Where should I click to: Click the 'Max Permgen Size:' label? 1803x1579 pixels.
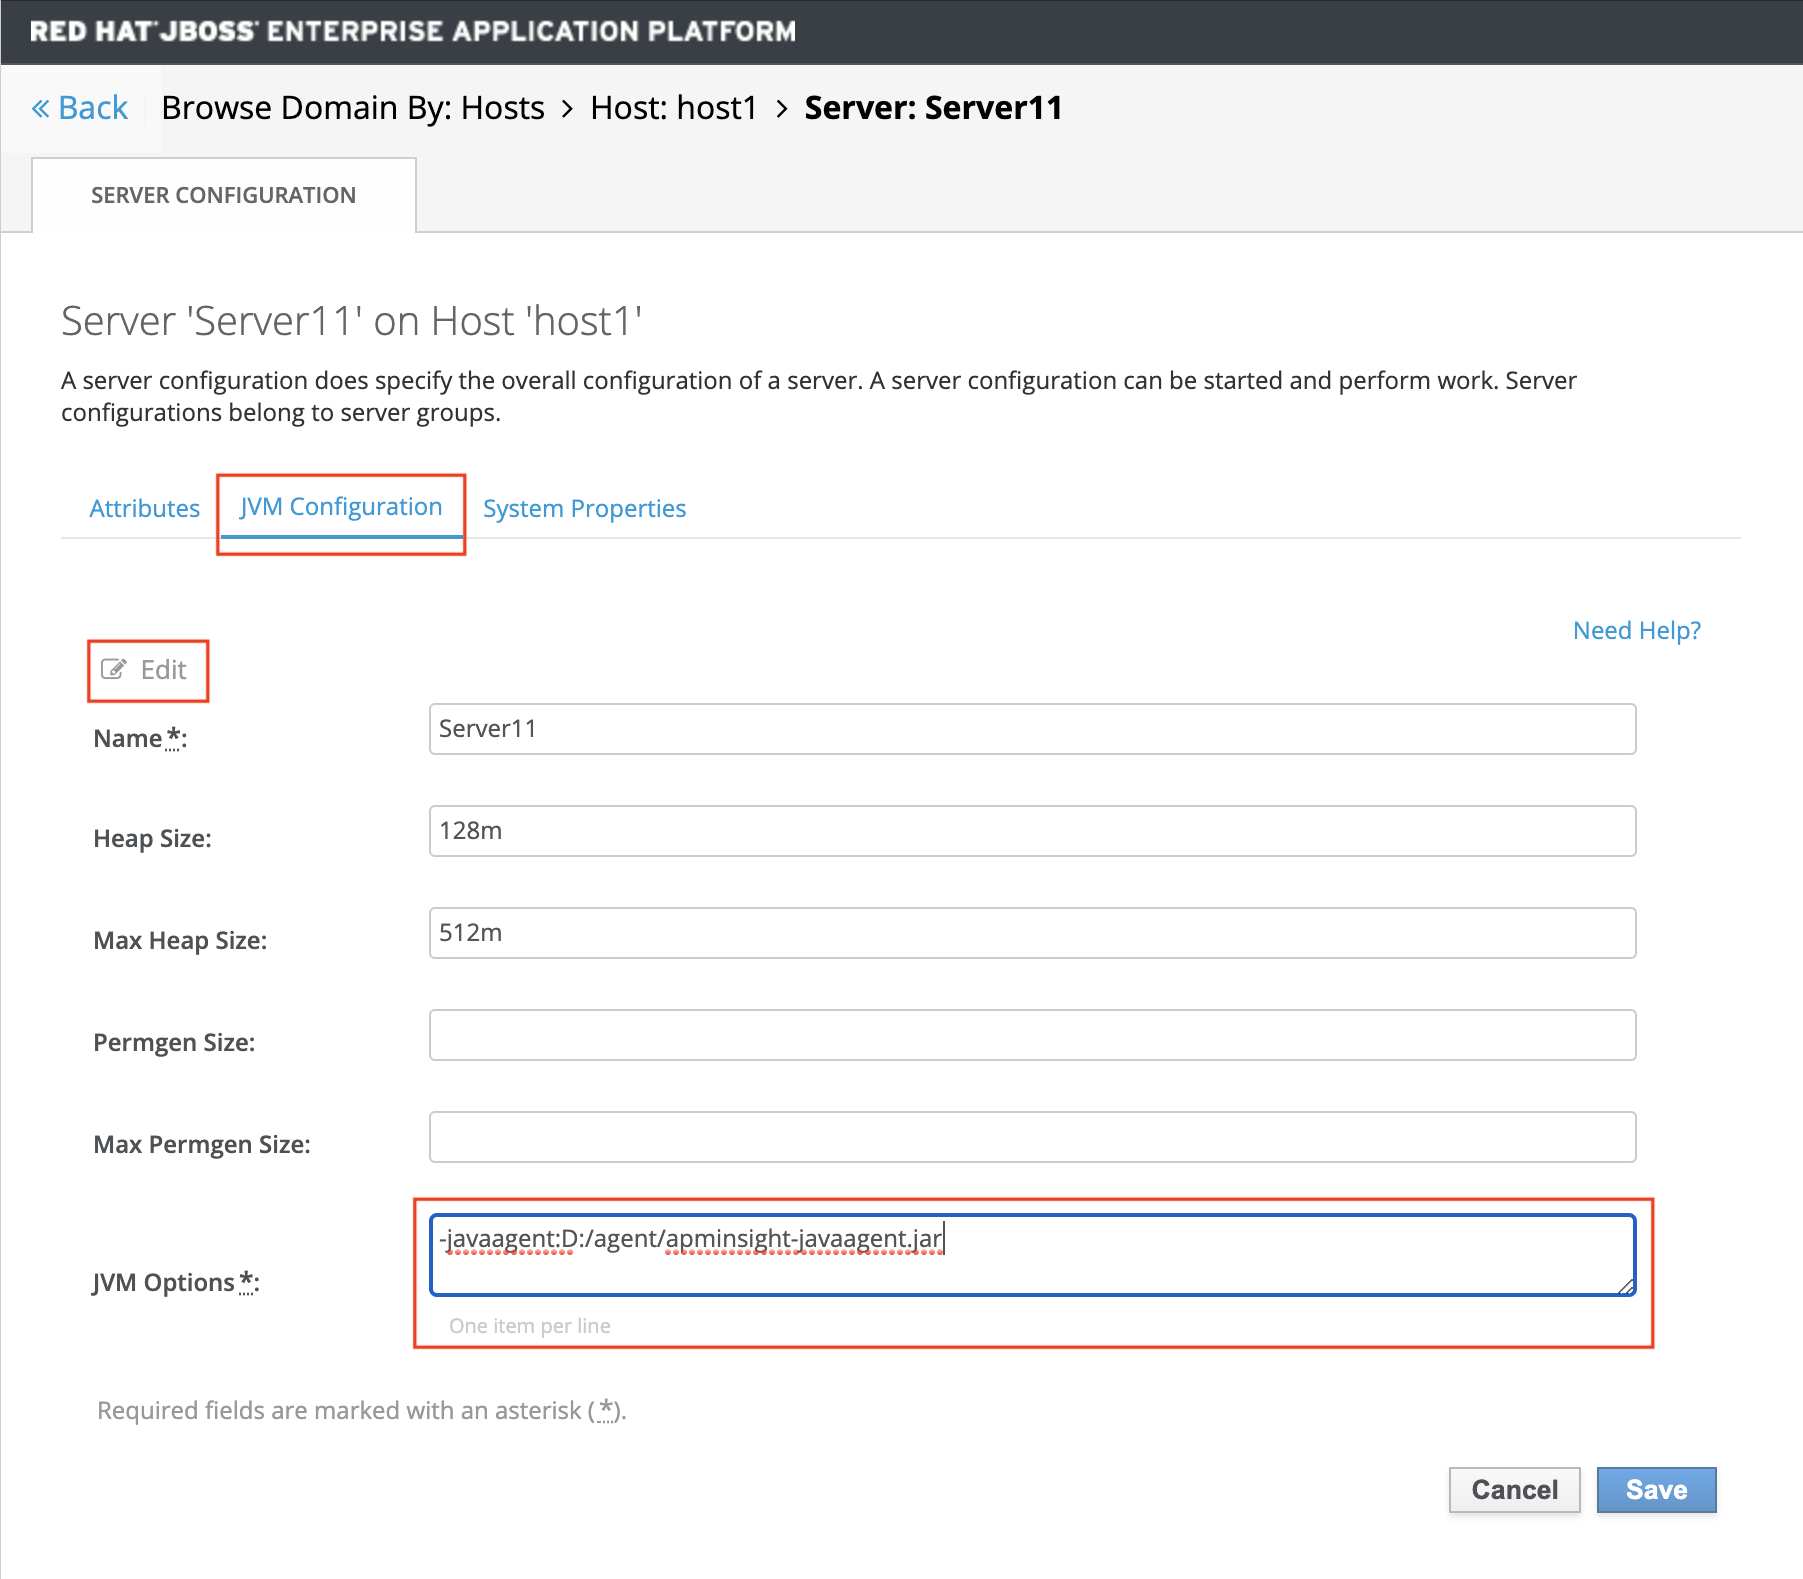pyautogui.click(x=202, y=1144)
